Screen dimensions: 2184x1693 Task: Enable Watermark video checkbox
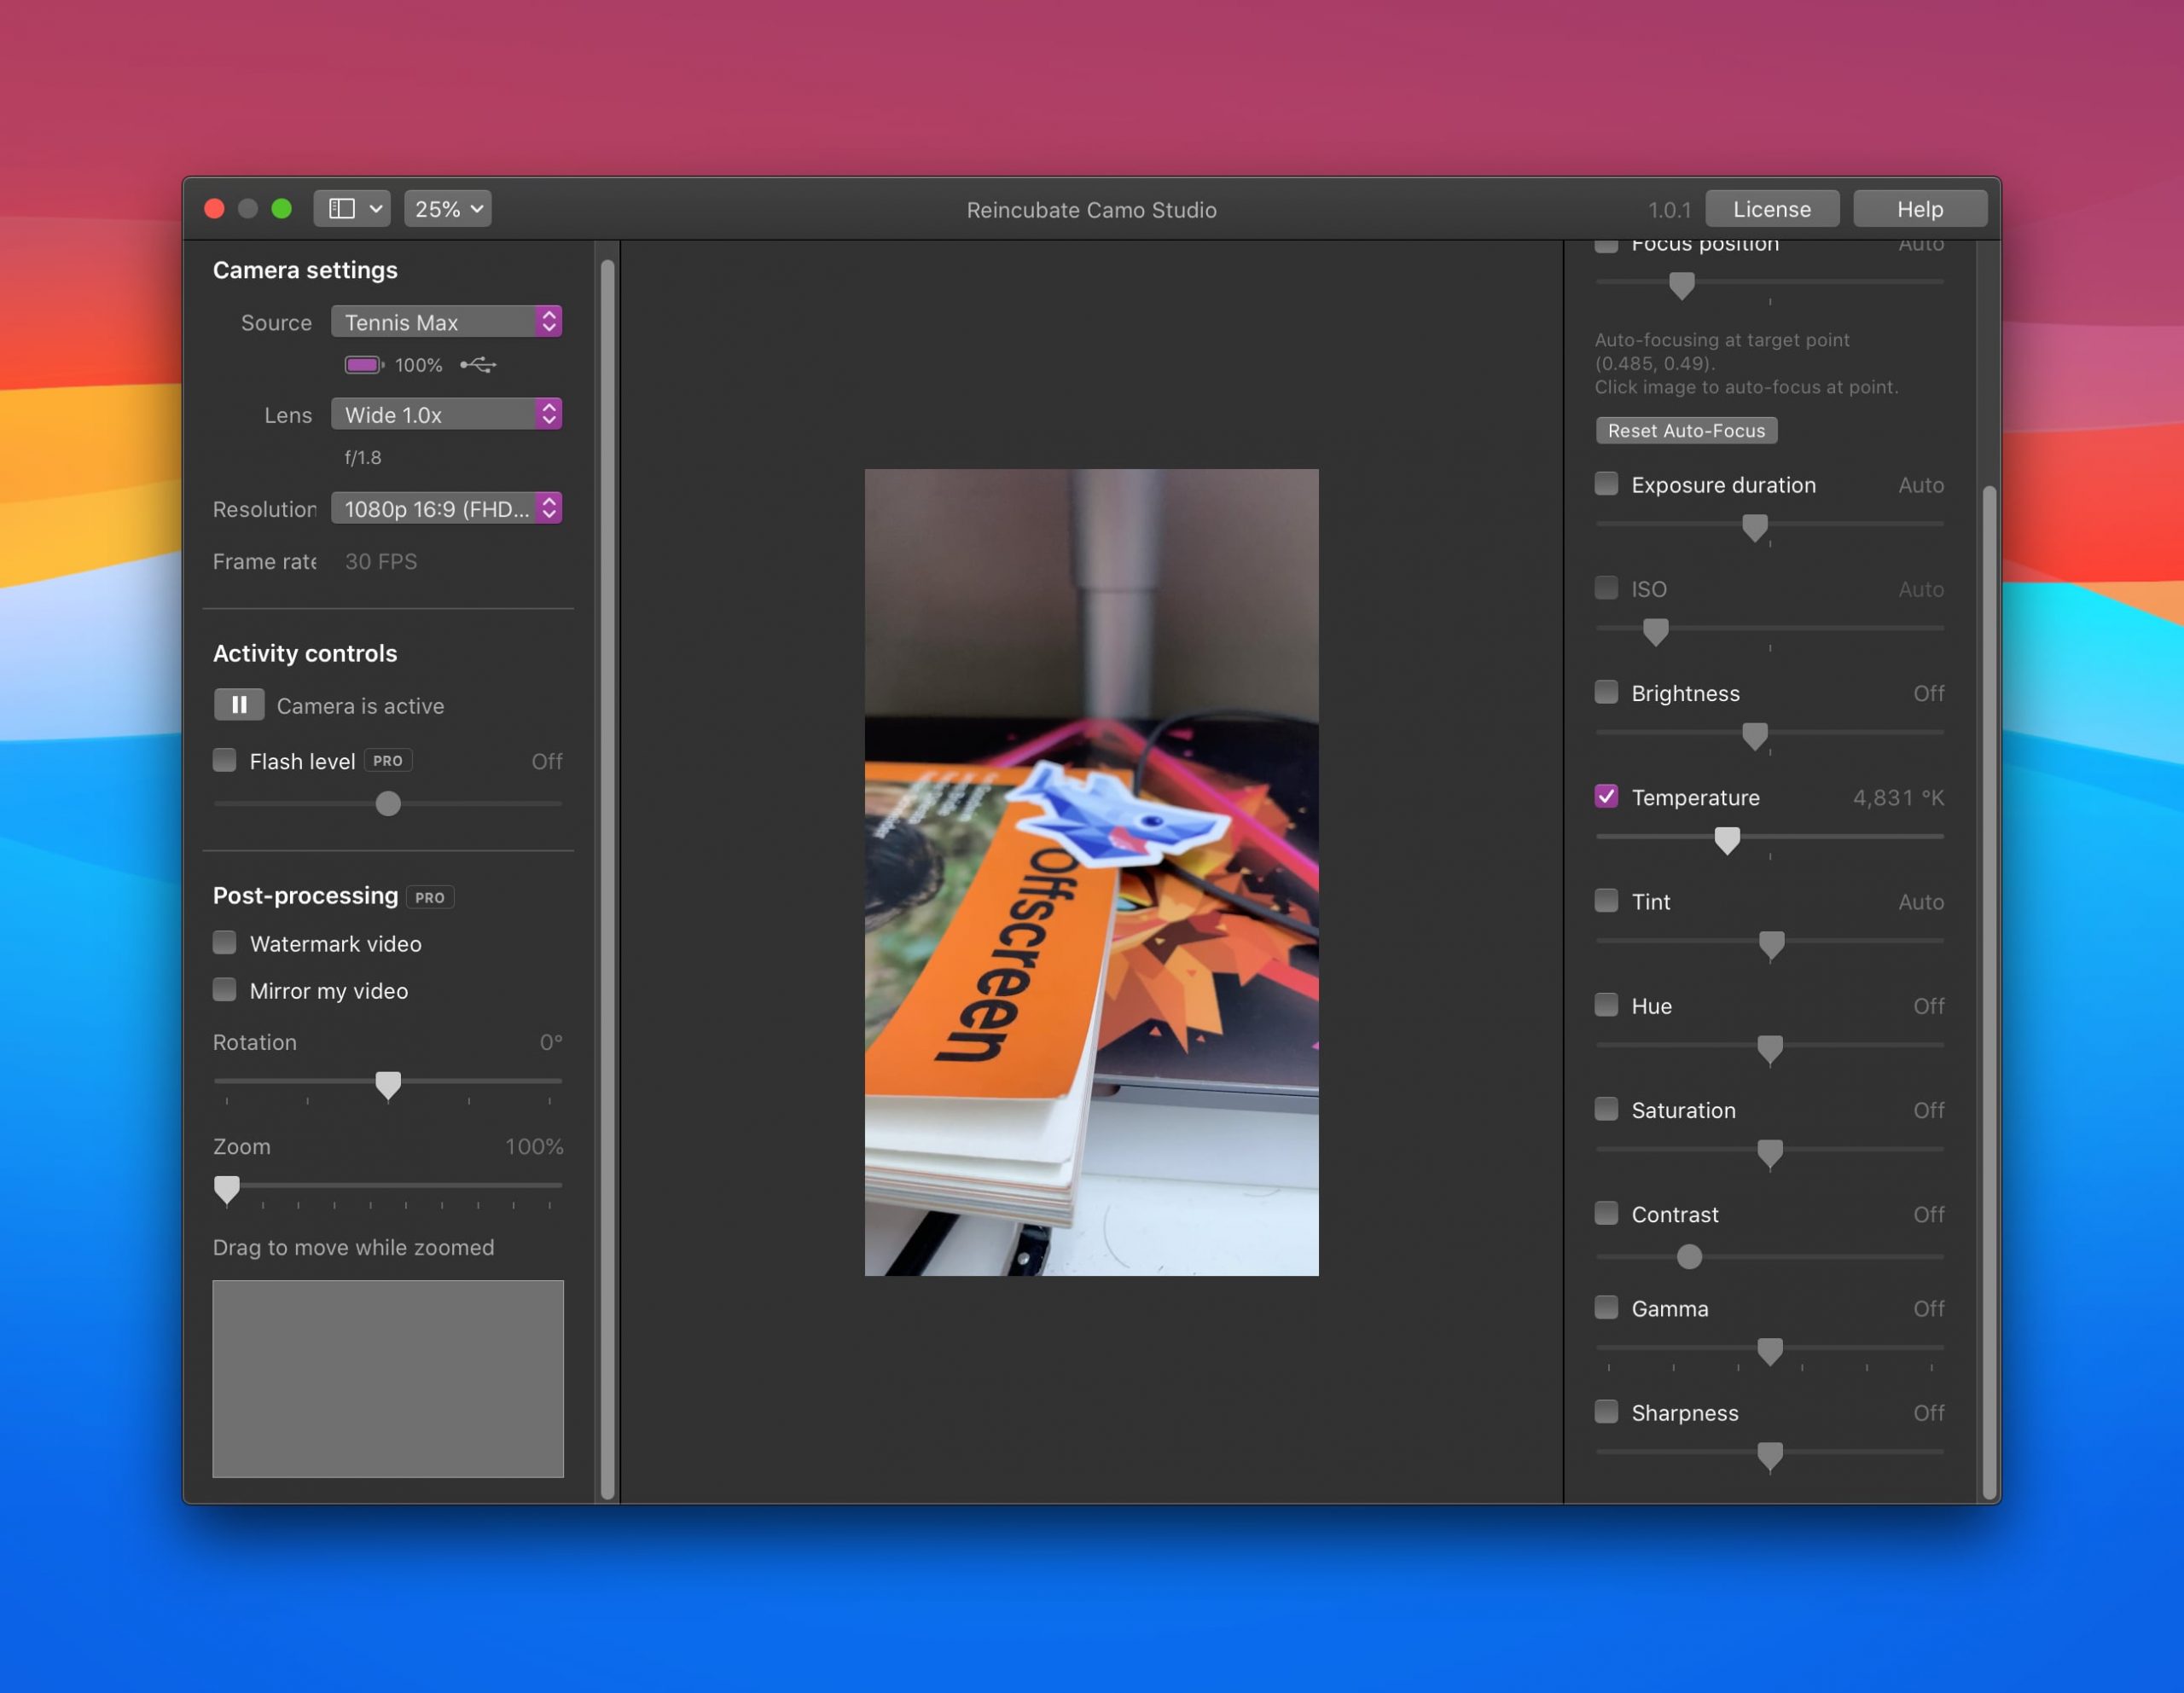point(225,943)
